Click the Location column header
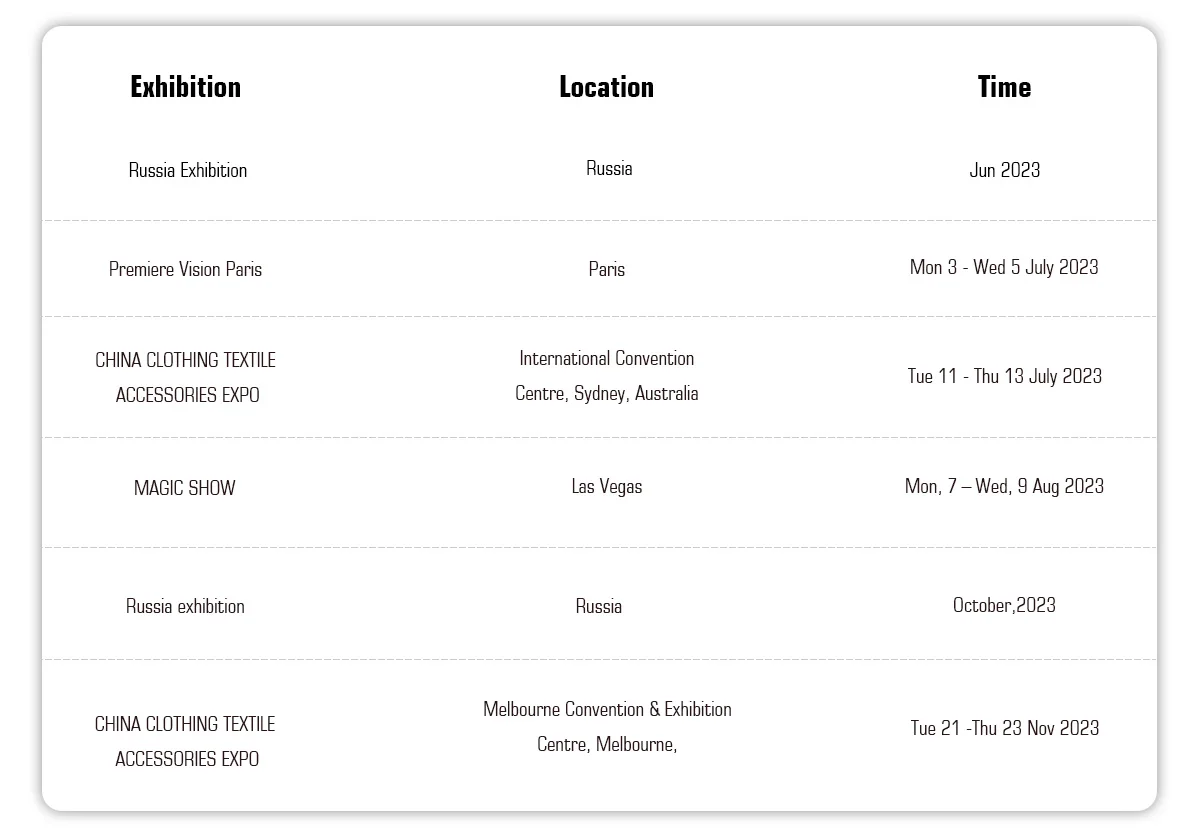This screenshot has width=1200, height=833. (606, 87)
